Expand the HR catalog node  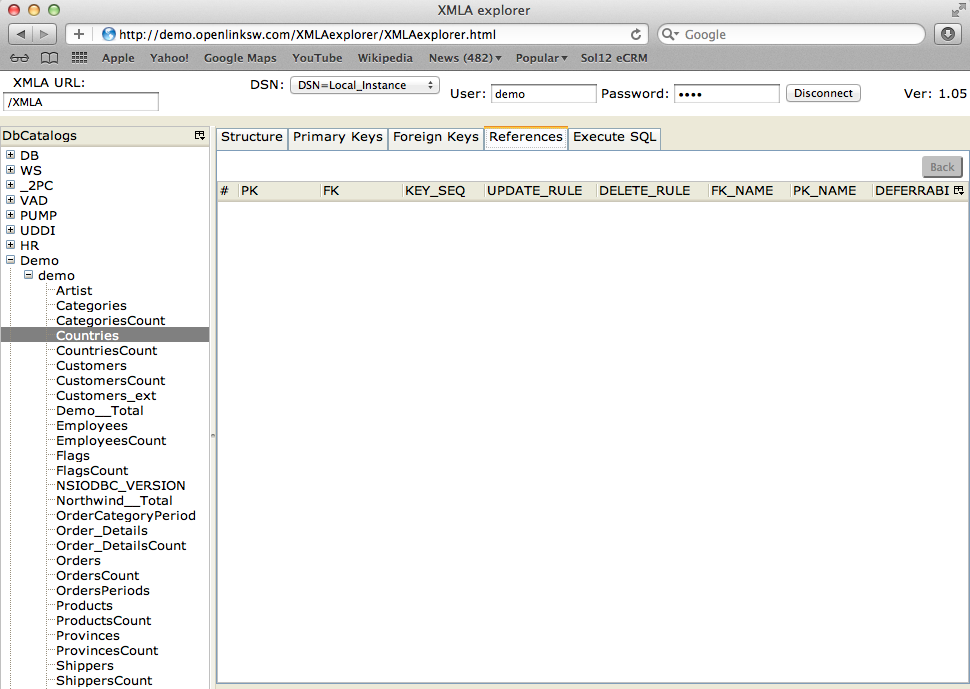(11, 244)
